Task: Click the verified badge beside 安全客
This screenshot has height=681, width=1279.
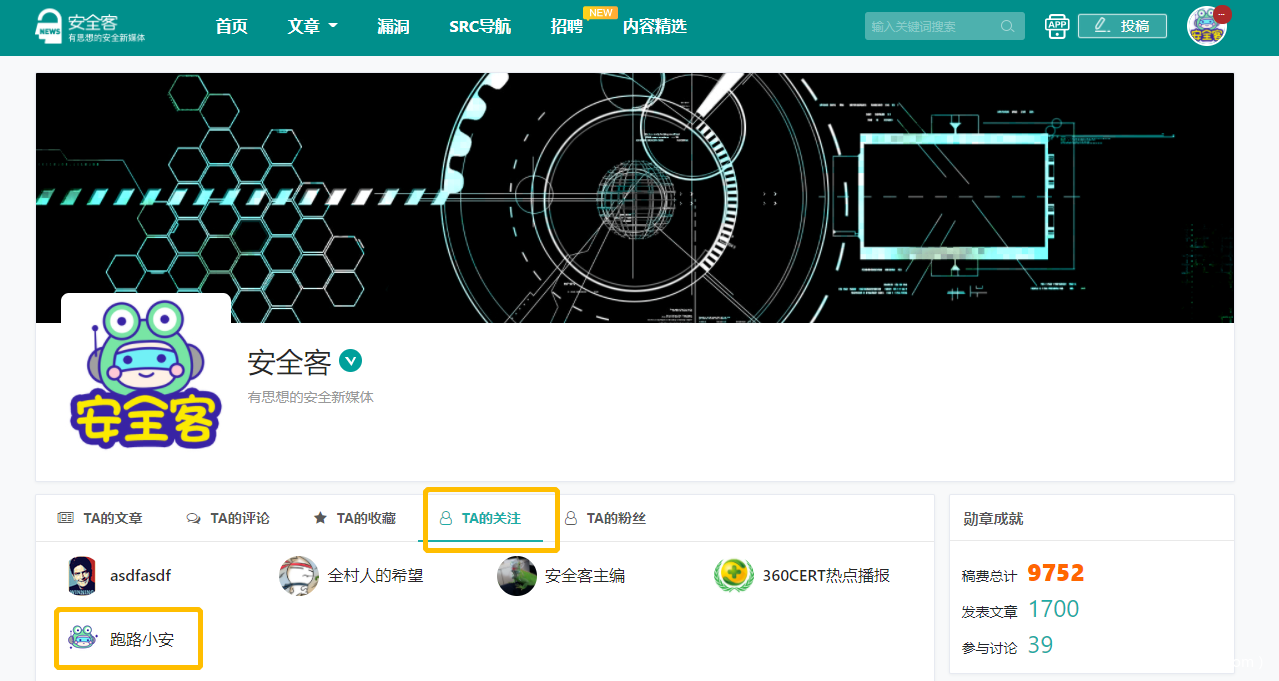Action: click(350, 361)
